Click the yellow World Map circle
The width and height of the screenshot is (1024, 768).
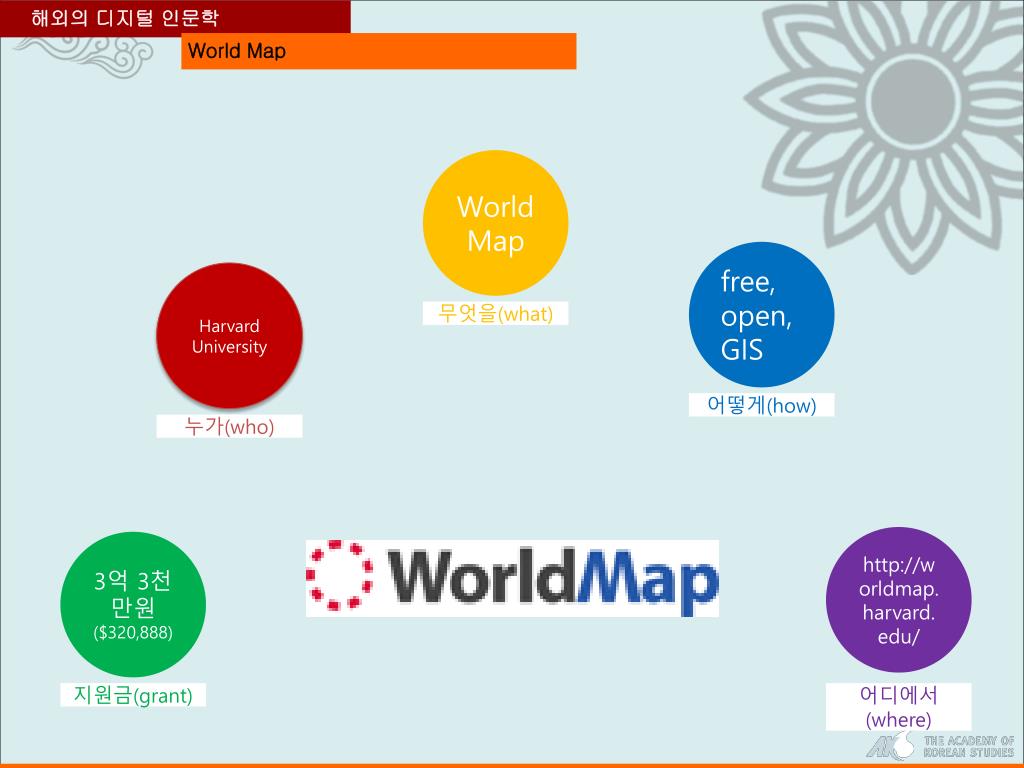[x=495, y=223]
